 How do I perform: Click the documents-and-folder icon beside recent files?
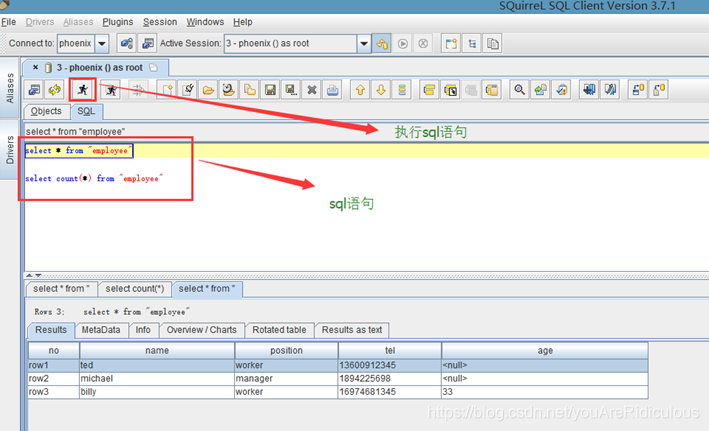250,90
